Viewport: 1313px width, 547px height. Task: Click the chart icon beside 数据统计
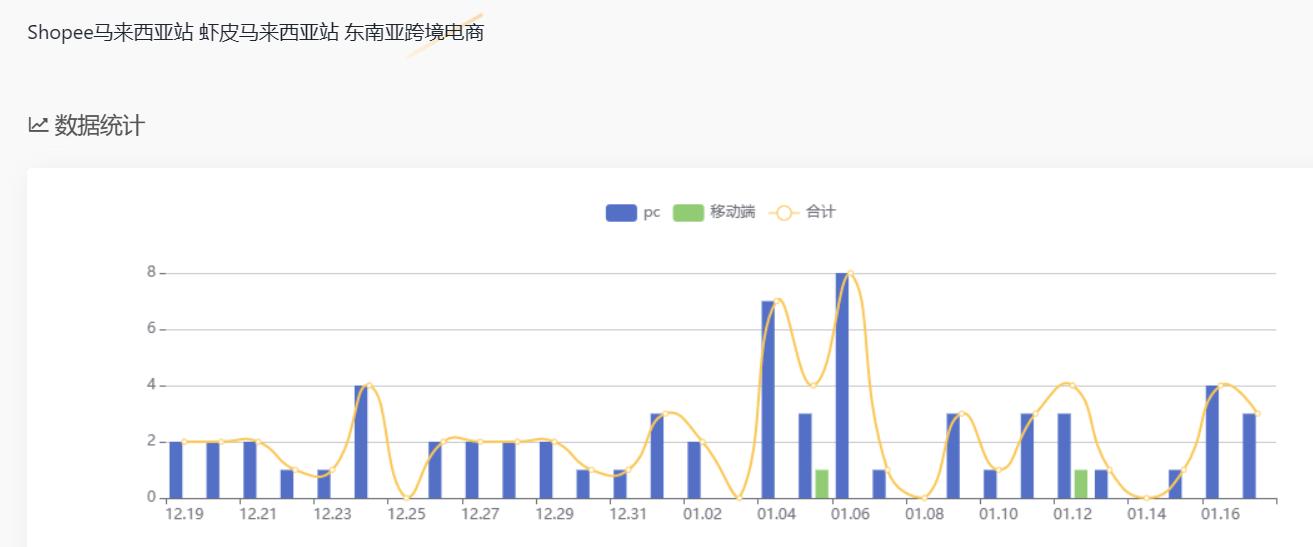click(38, 125)
